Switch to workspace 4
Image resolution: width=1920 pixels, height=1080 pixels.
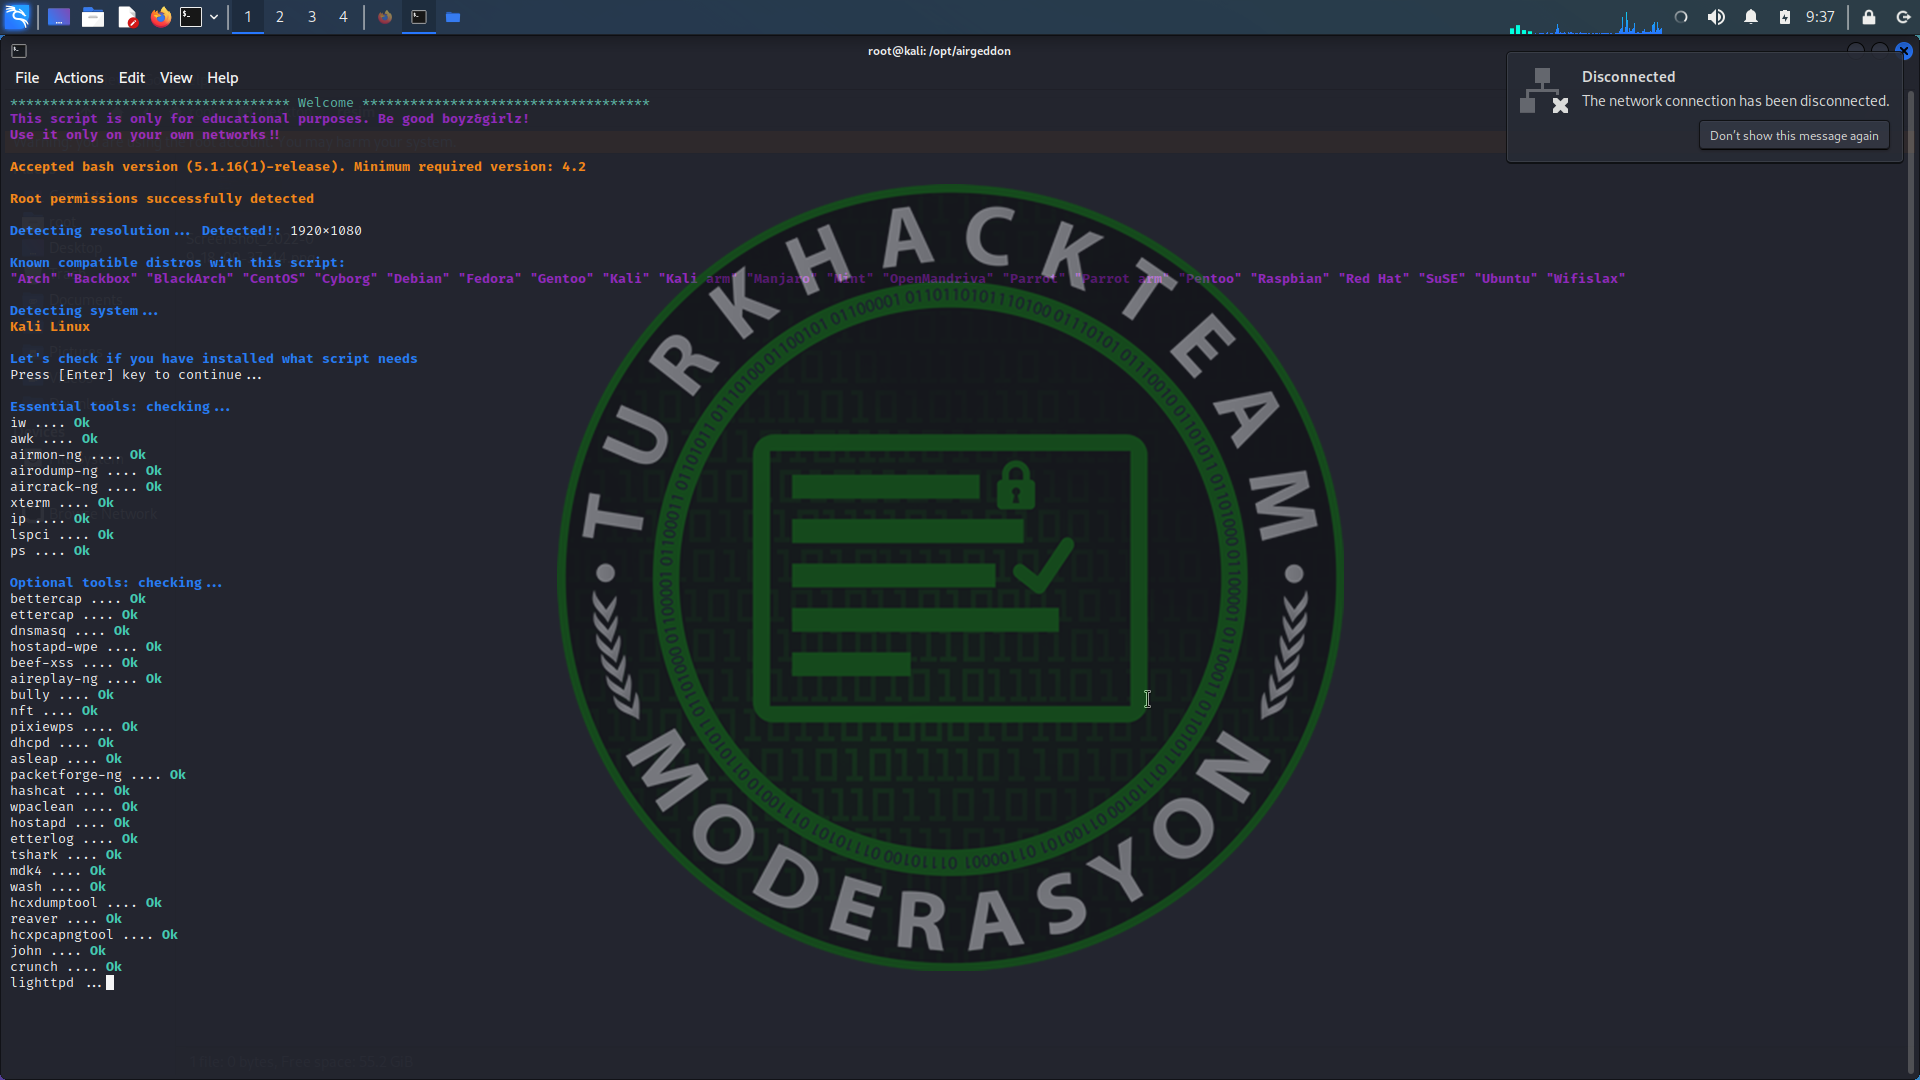[x=343, y=17]
